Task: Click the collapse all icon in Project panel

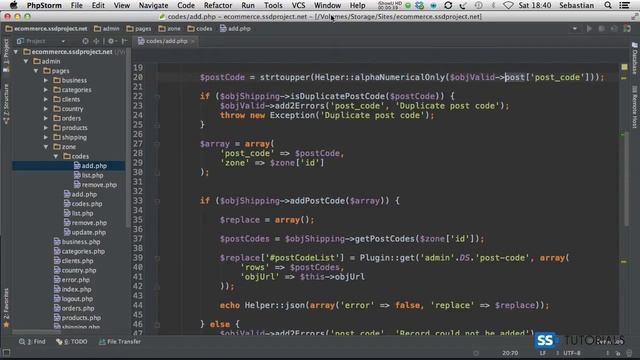Action: tap(96, 41)
